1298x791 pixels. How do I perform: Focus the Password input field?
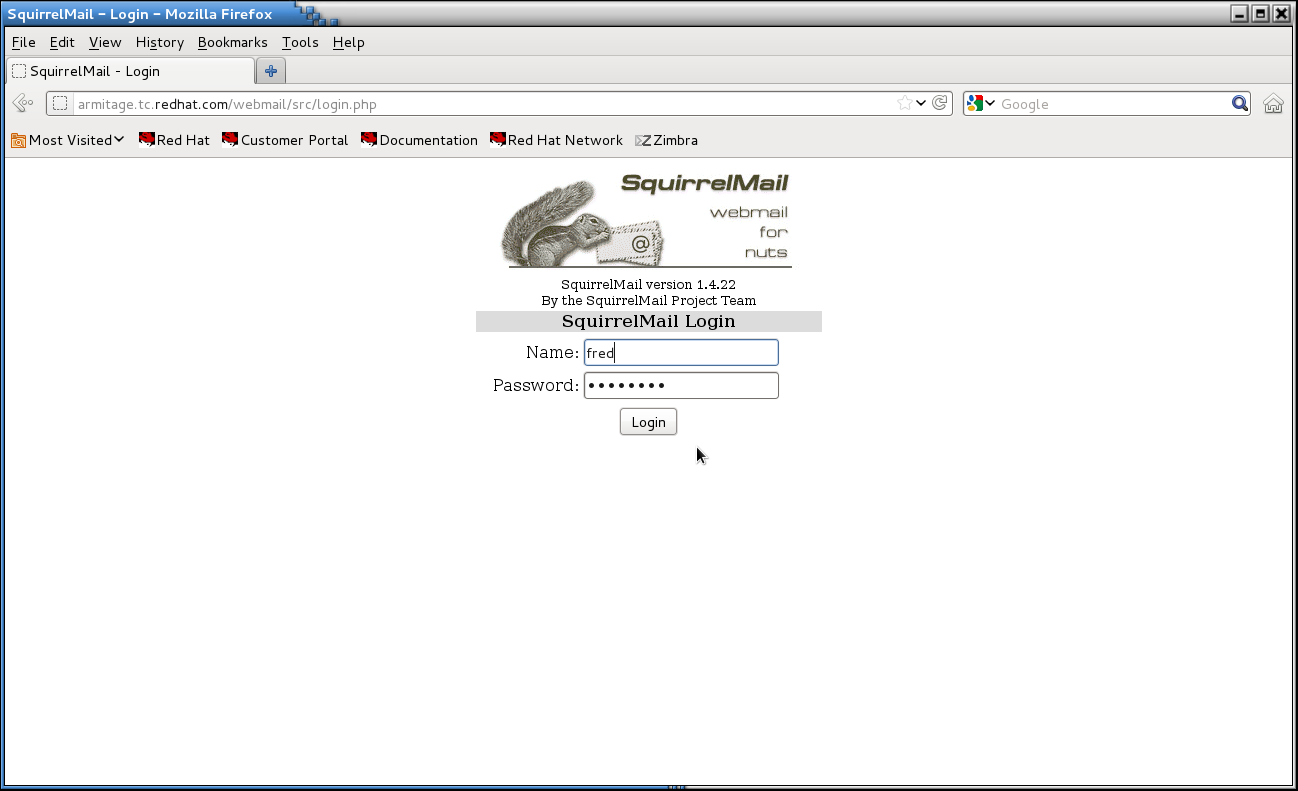[x=681, y=386]
